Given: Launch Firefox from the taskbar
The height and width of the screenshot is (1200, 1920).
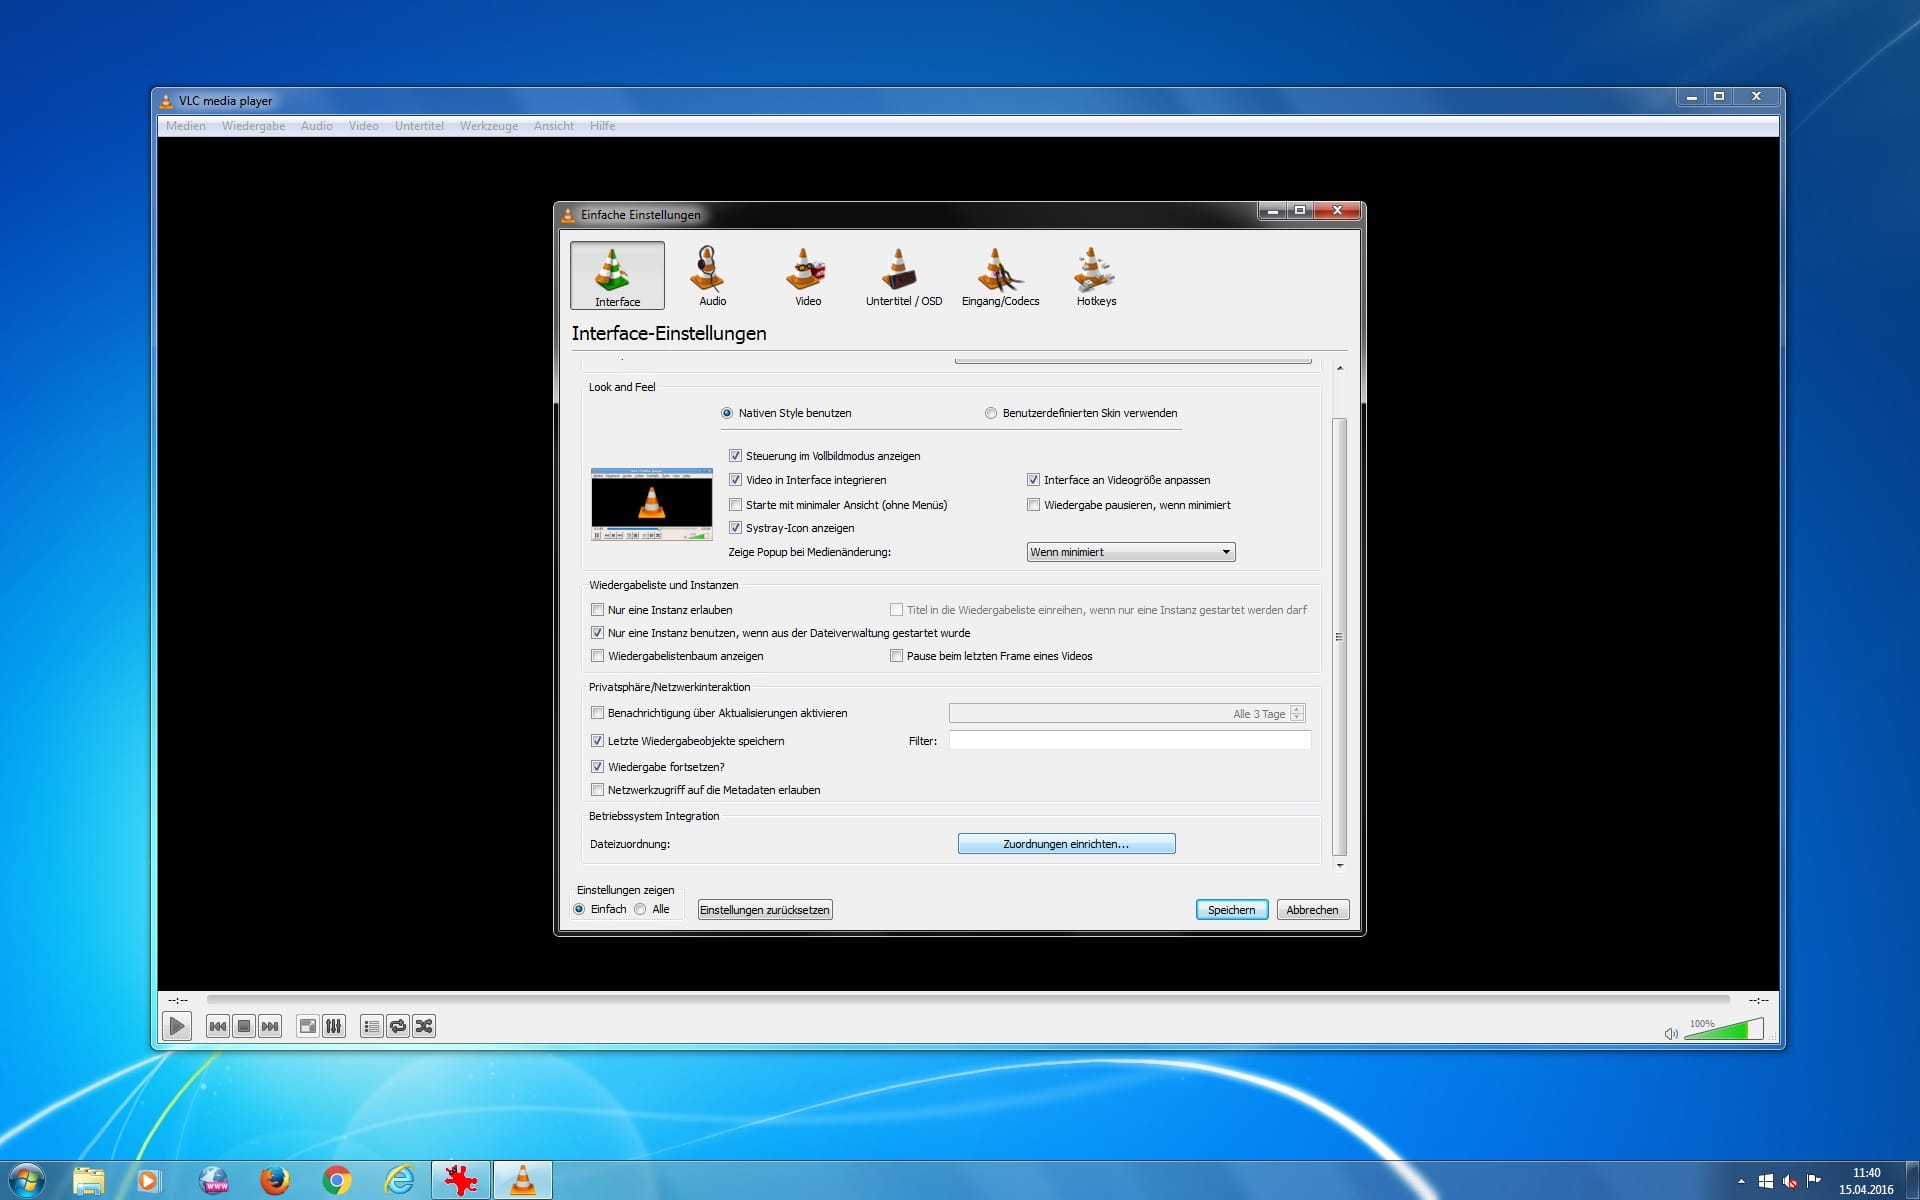Looking at the screenshot, I should point(274,1181).
